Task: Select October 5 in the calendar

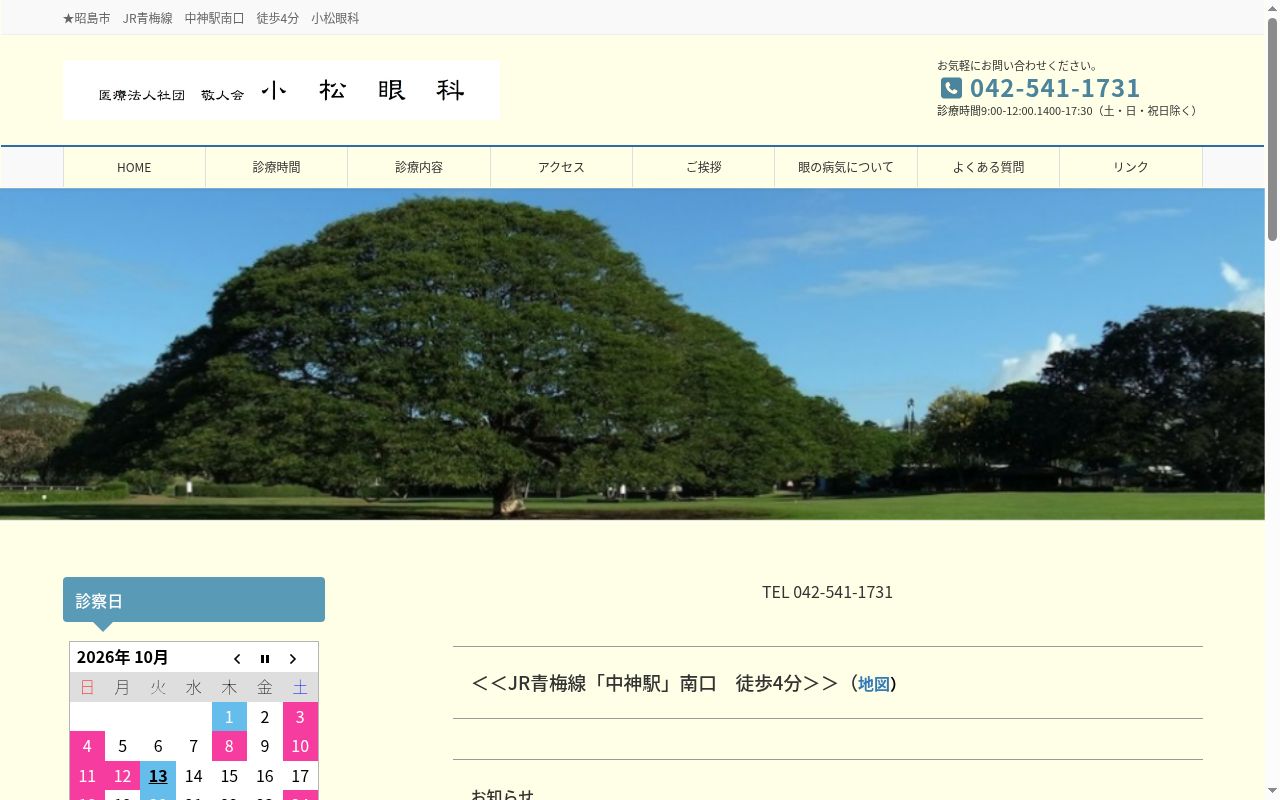Action: click(122, 746)
